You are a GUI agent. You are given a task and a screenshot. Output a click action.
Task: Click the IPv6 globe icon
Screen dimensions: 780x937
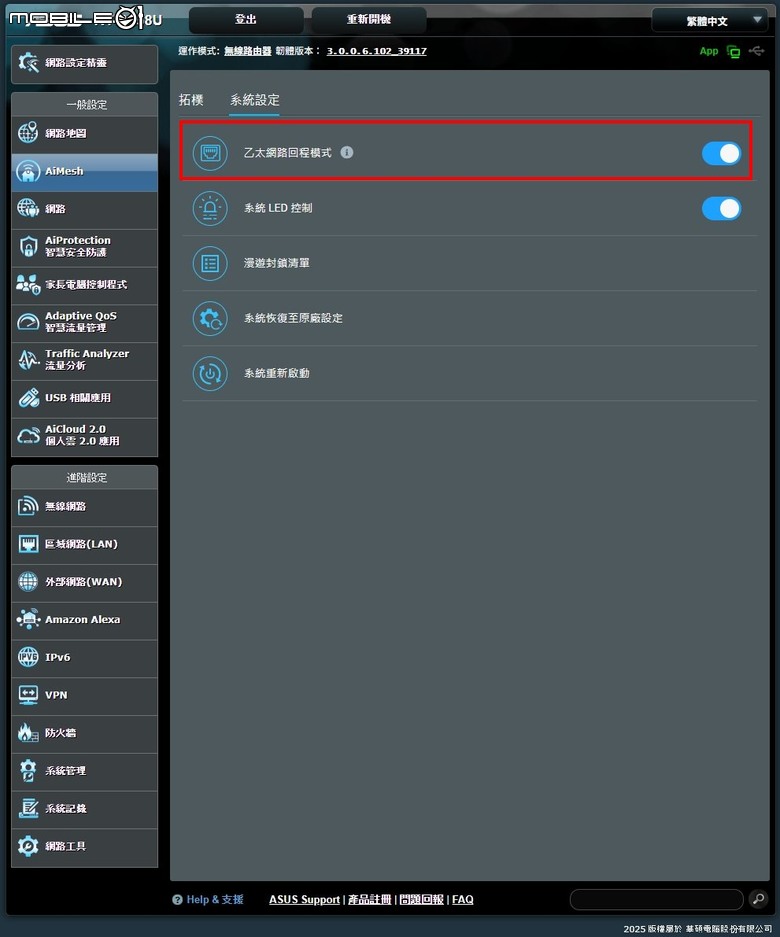pos(28,657)
